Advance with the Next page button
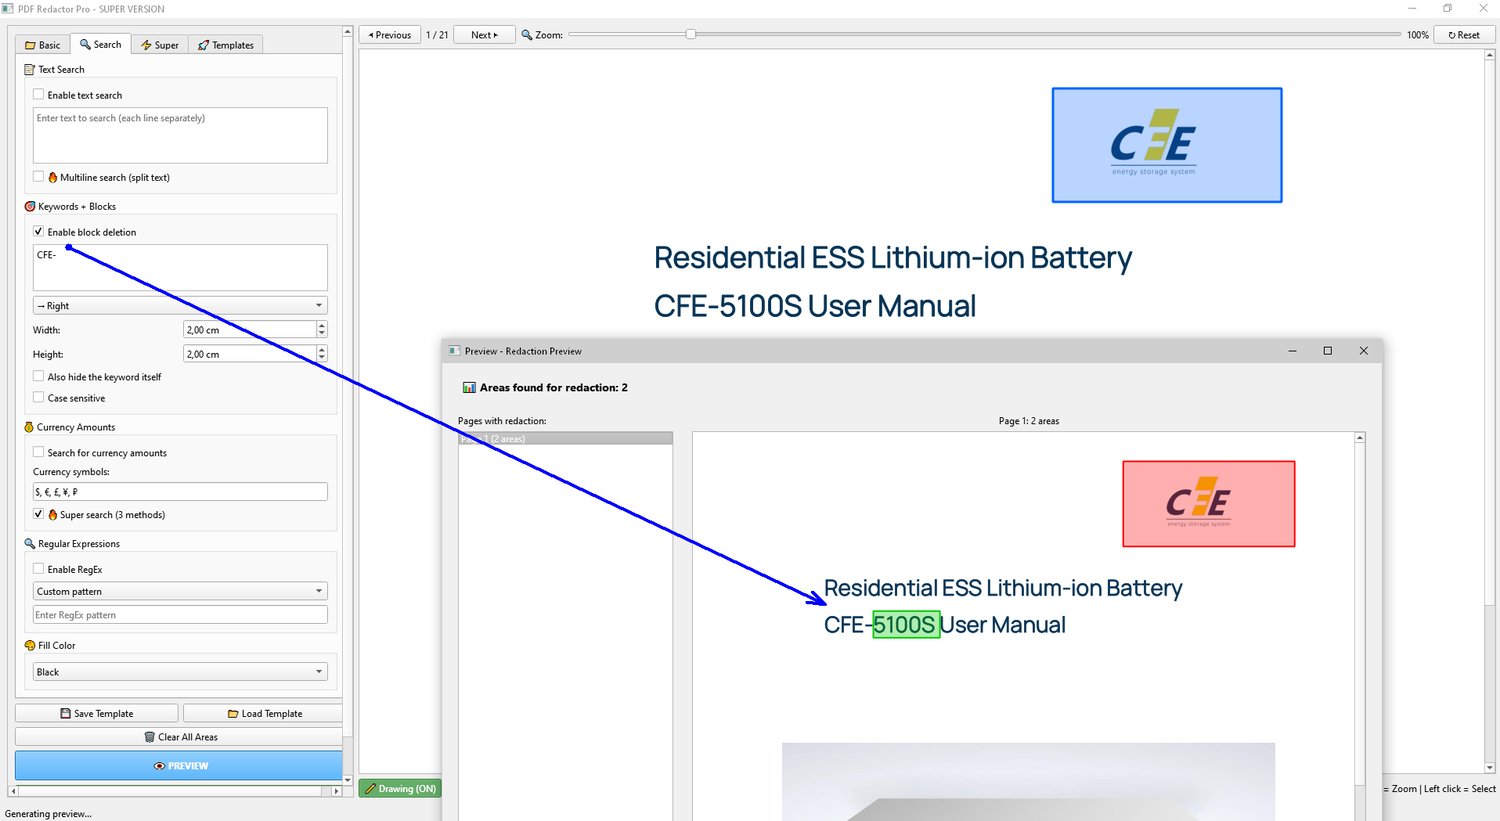The width and height of the screenshot is (1500, 821). coord(485,35)
